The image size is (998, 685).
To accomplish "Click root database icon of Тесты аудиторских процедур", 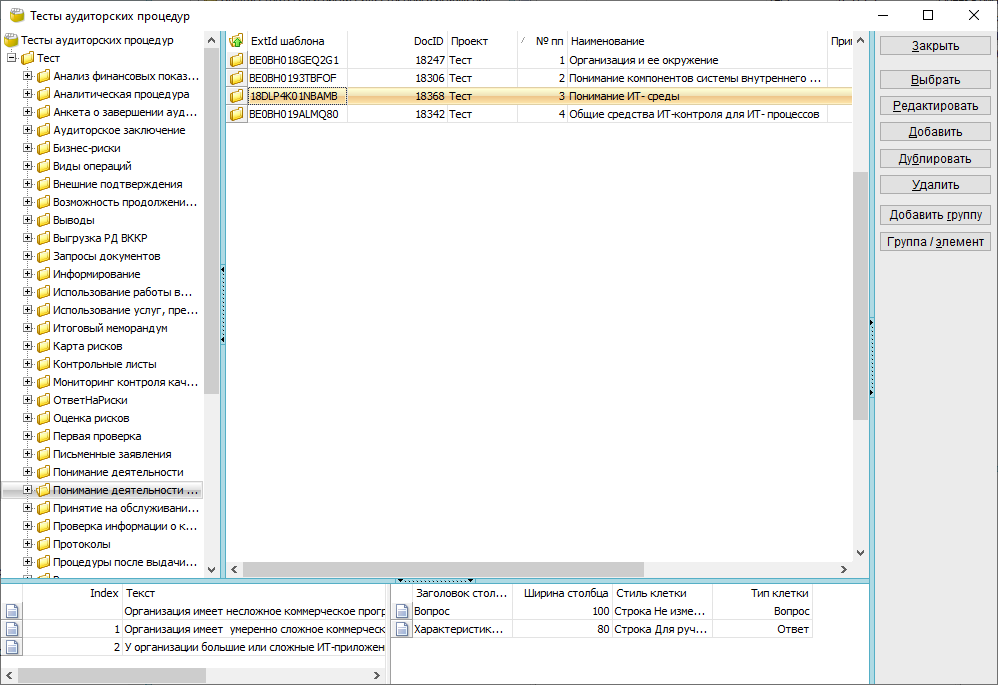I will (x=11, y=41).
